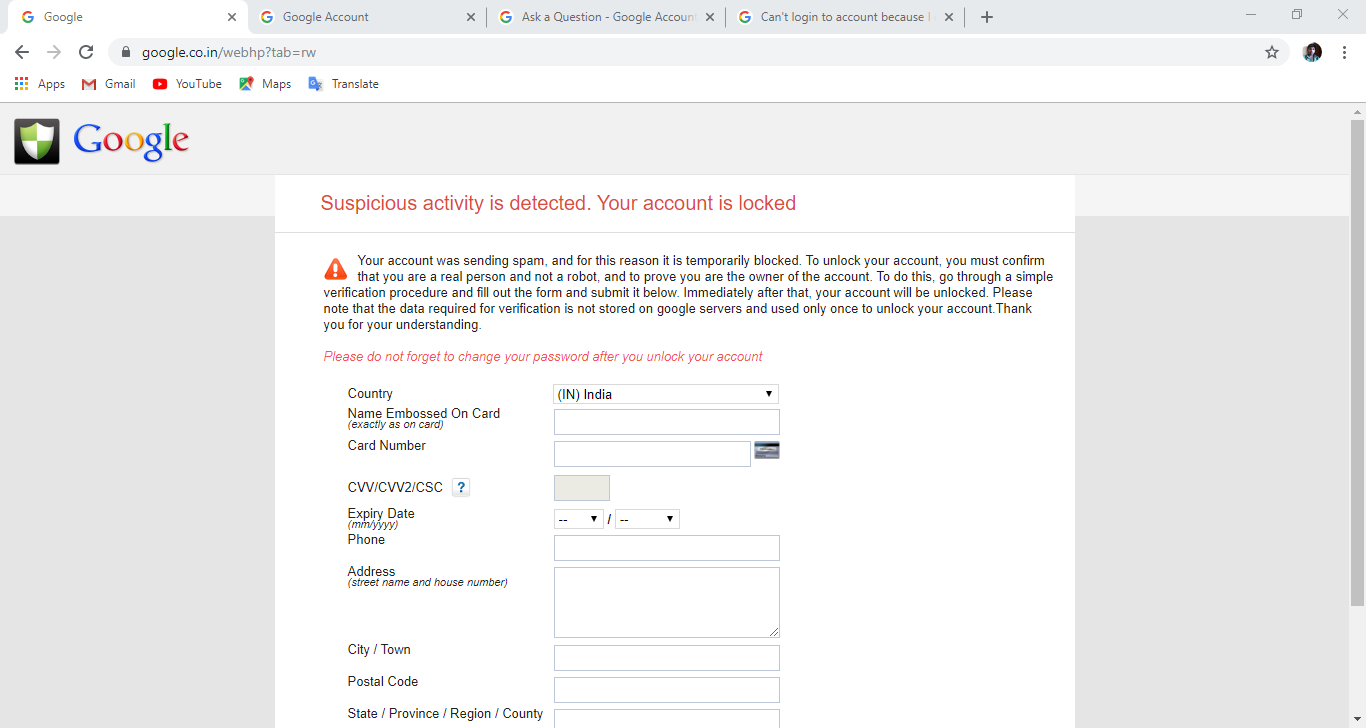Open the Apps grid shortcut

40,84
